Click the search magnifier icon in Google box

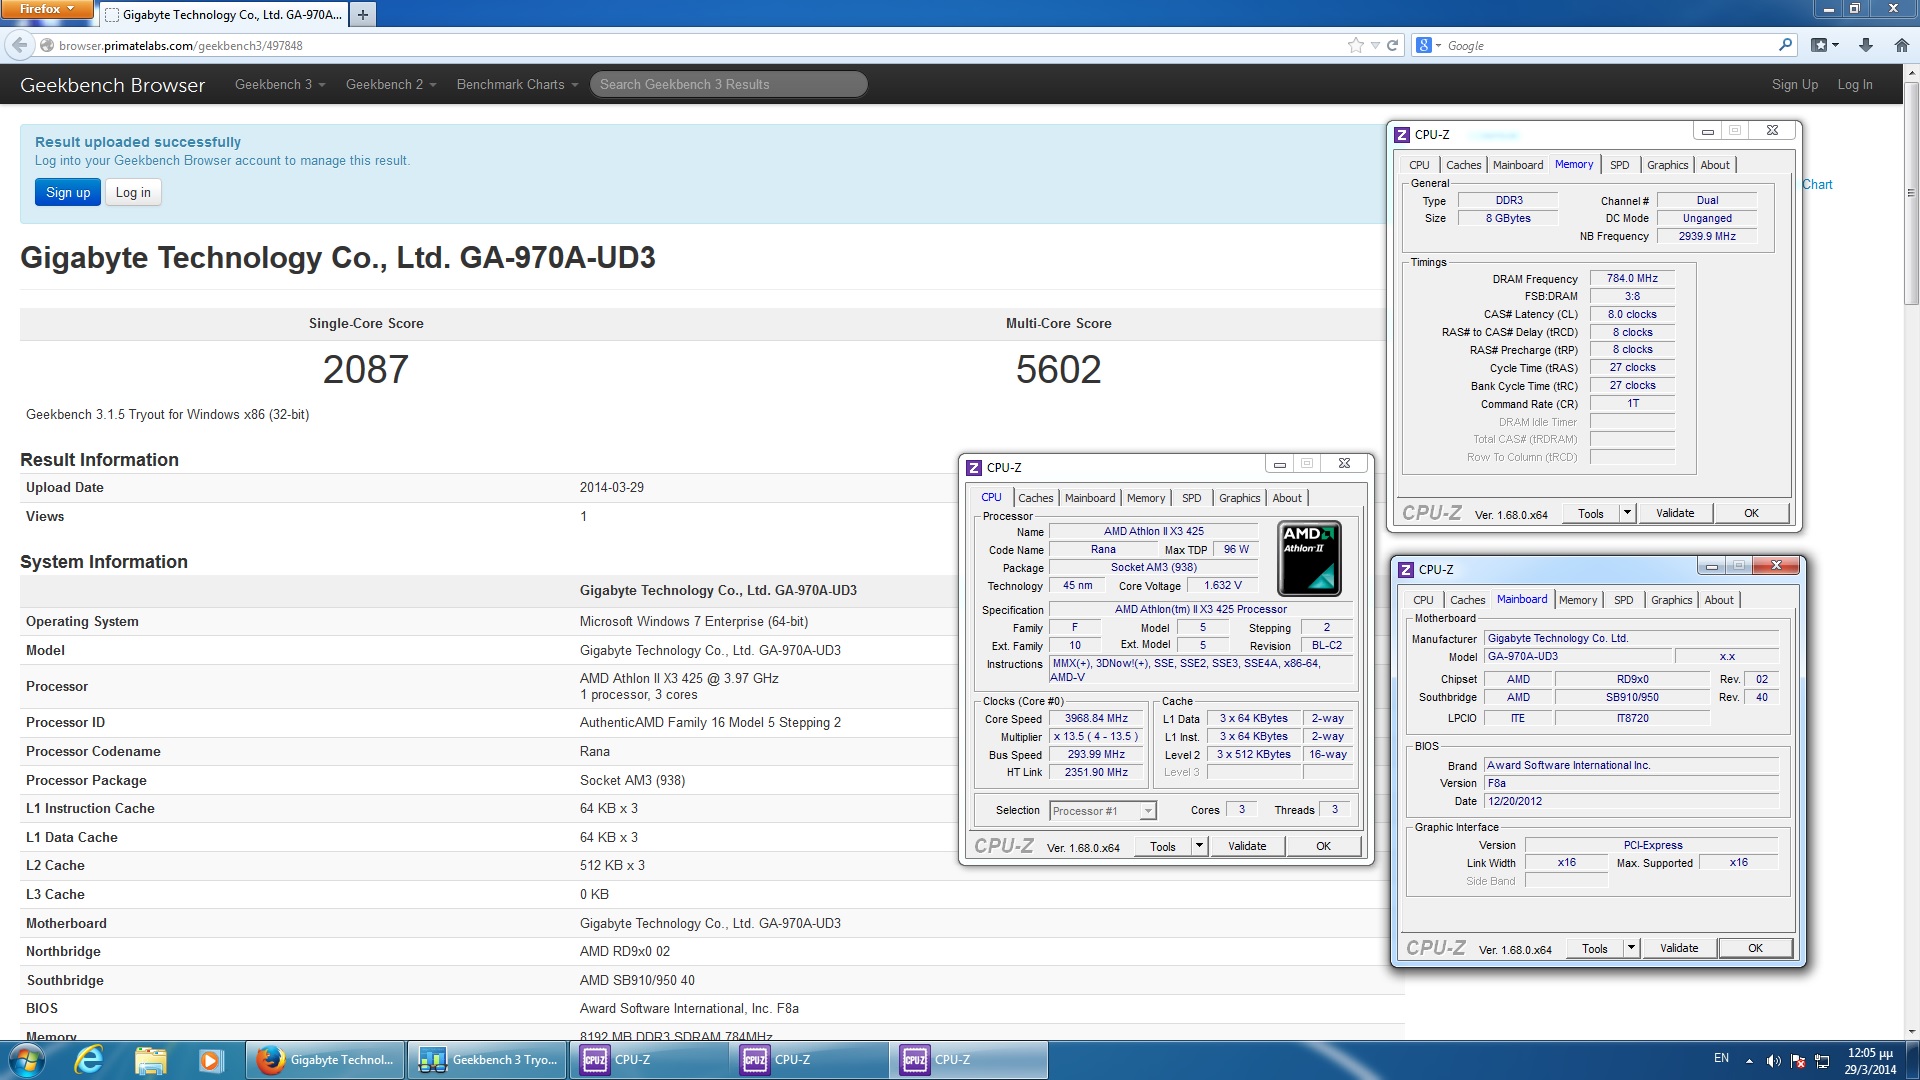(1786, 45)
